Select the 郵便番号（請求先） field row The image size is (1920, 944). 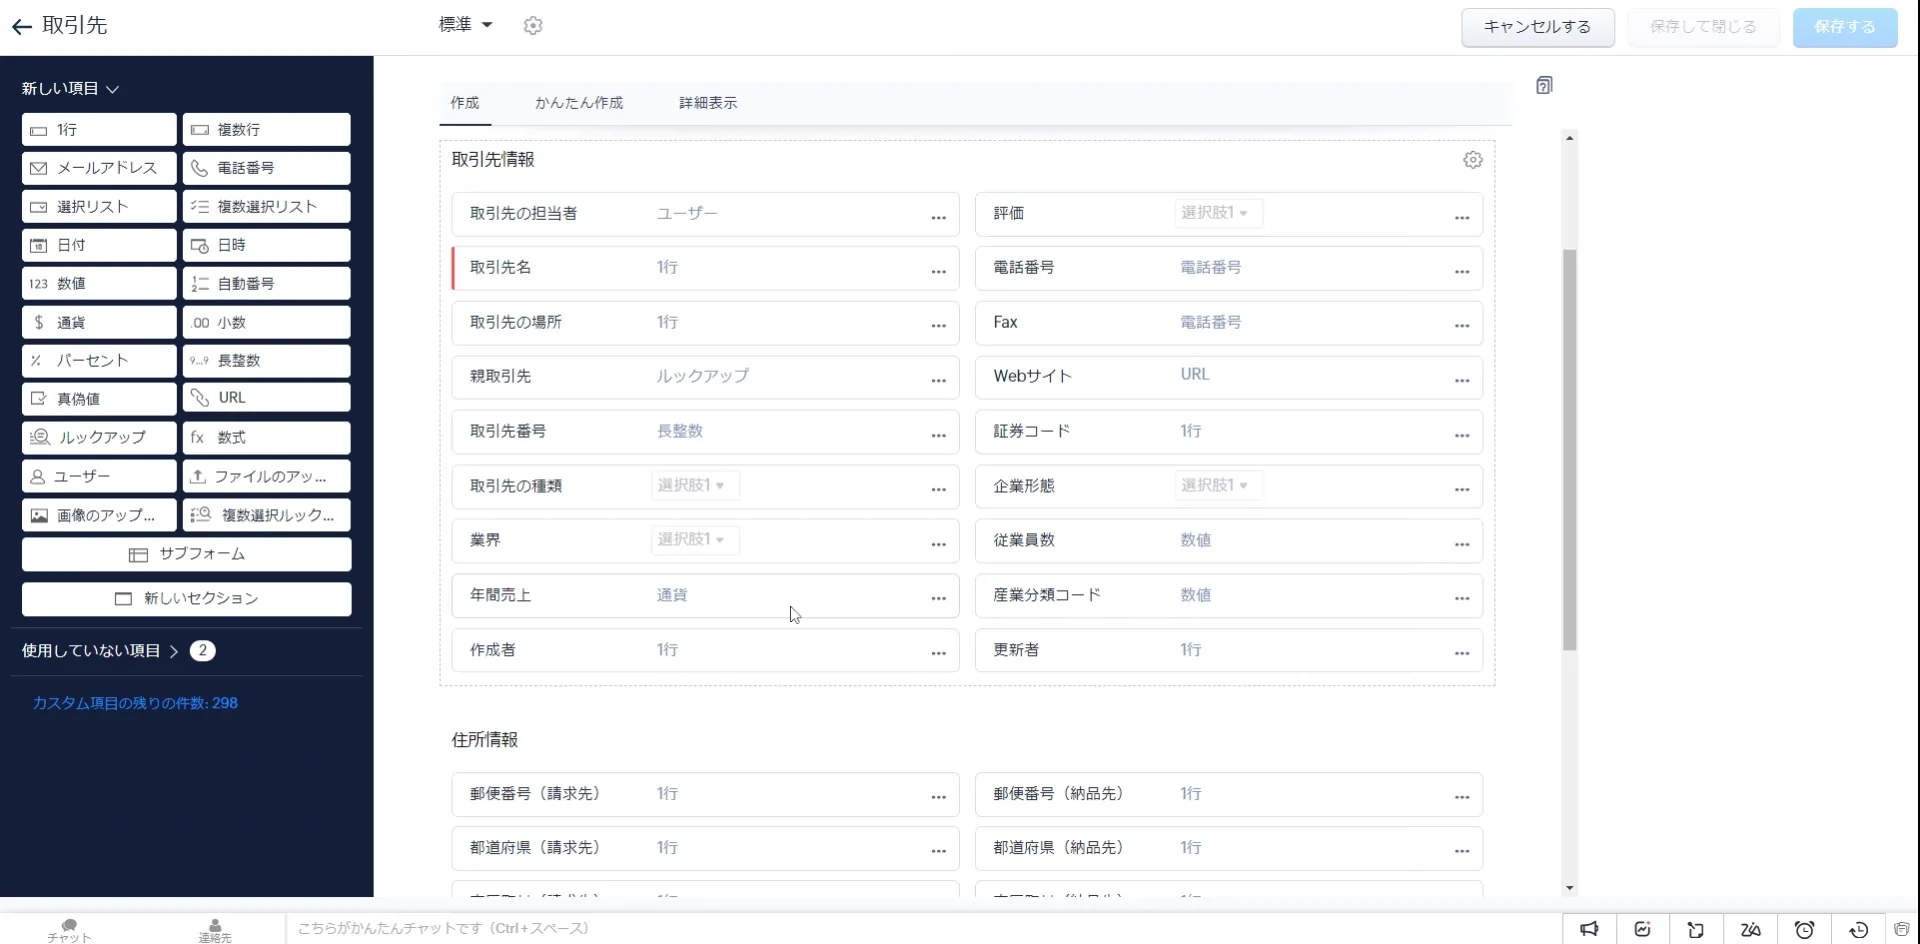tap(705, 794)
